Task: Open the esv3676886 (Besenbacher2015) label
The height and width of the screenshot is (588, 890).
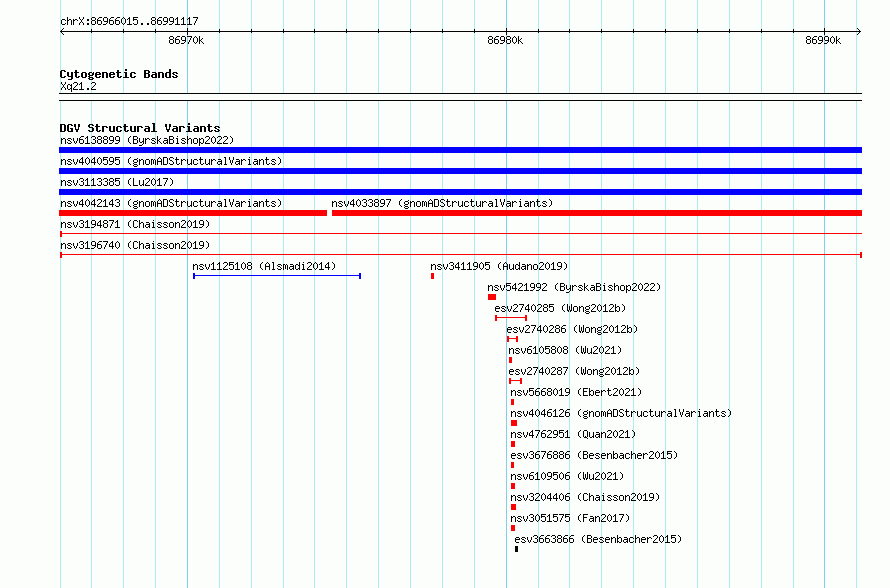Action: [594, 455]
